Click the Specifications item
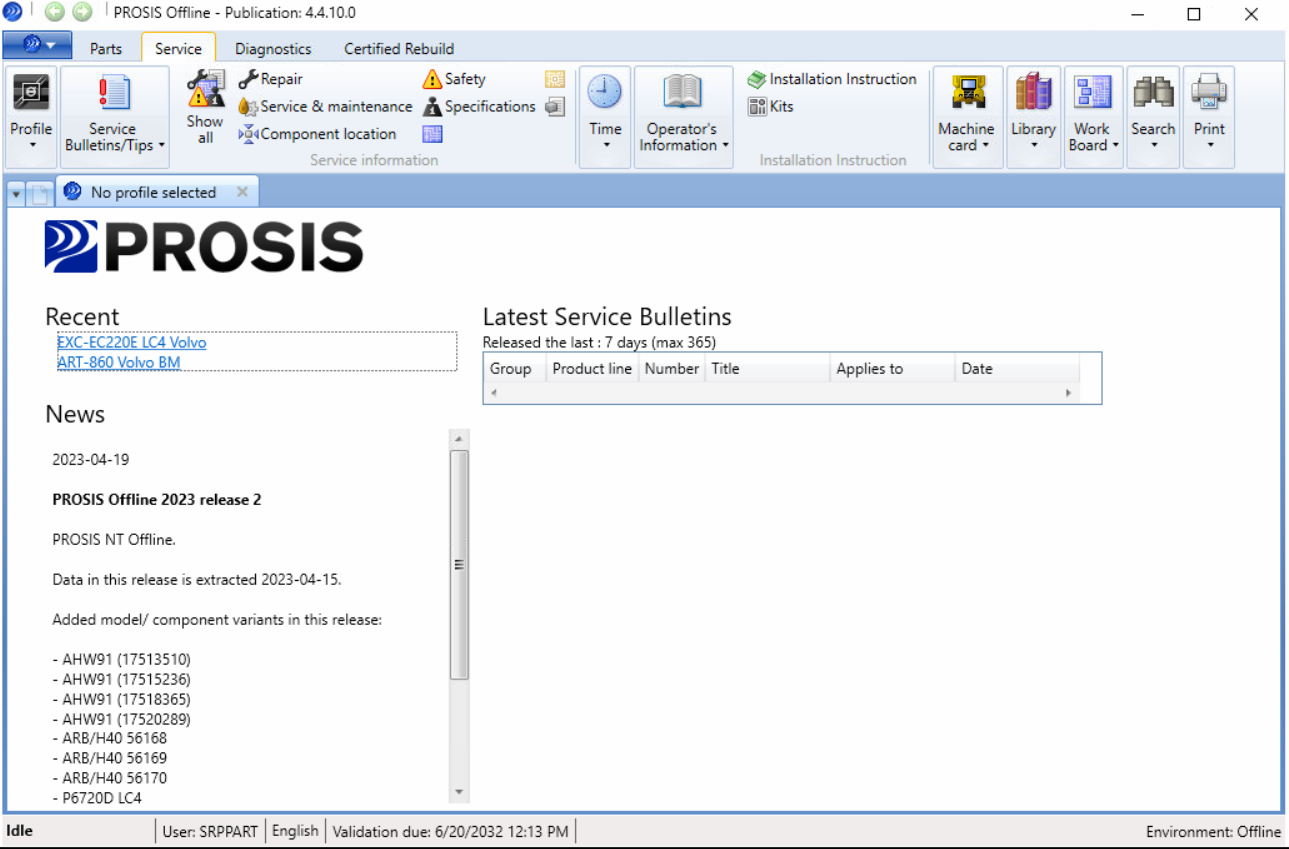Image resolution: width=1289 pixels, height=849 pixels. [480, 106]
